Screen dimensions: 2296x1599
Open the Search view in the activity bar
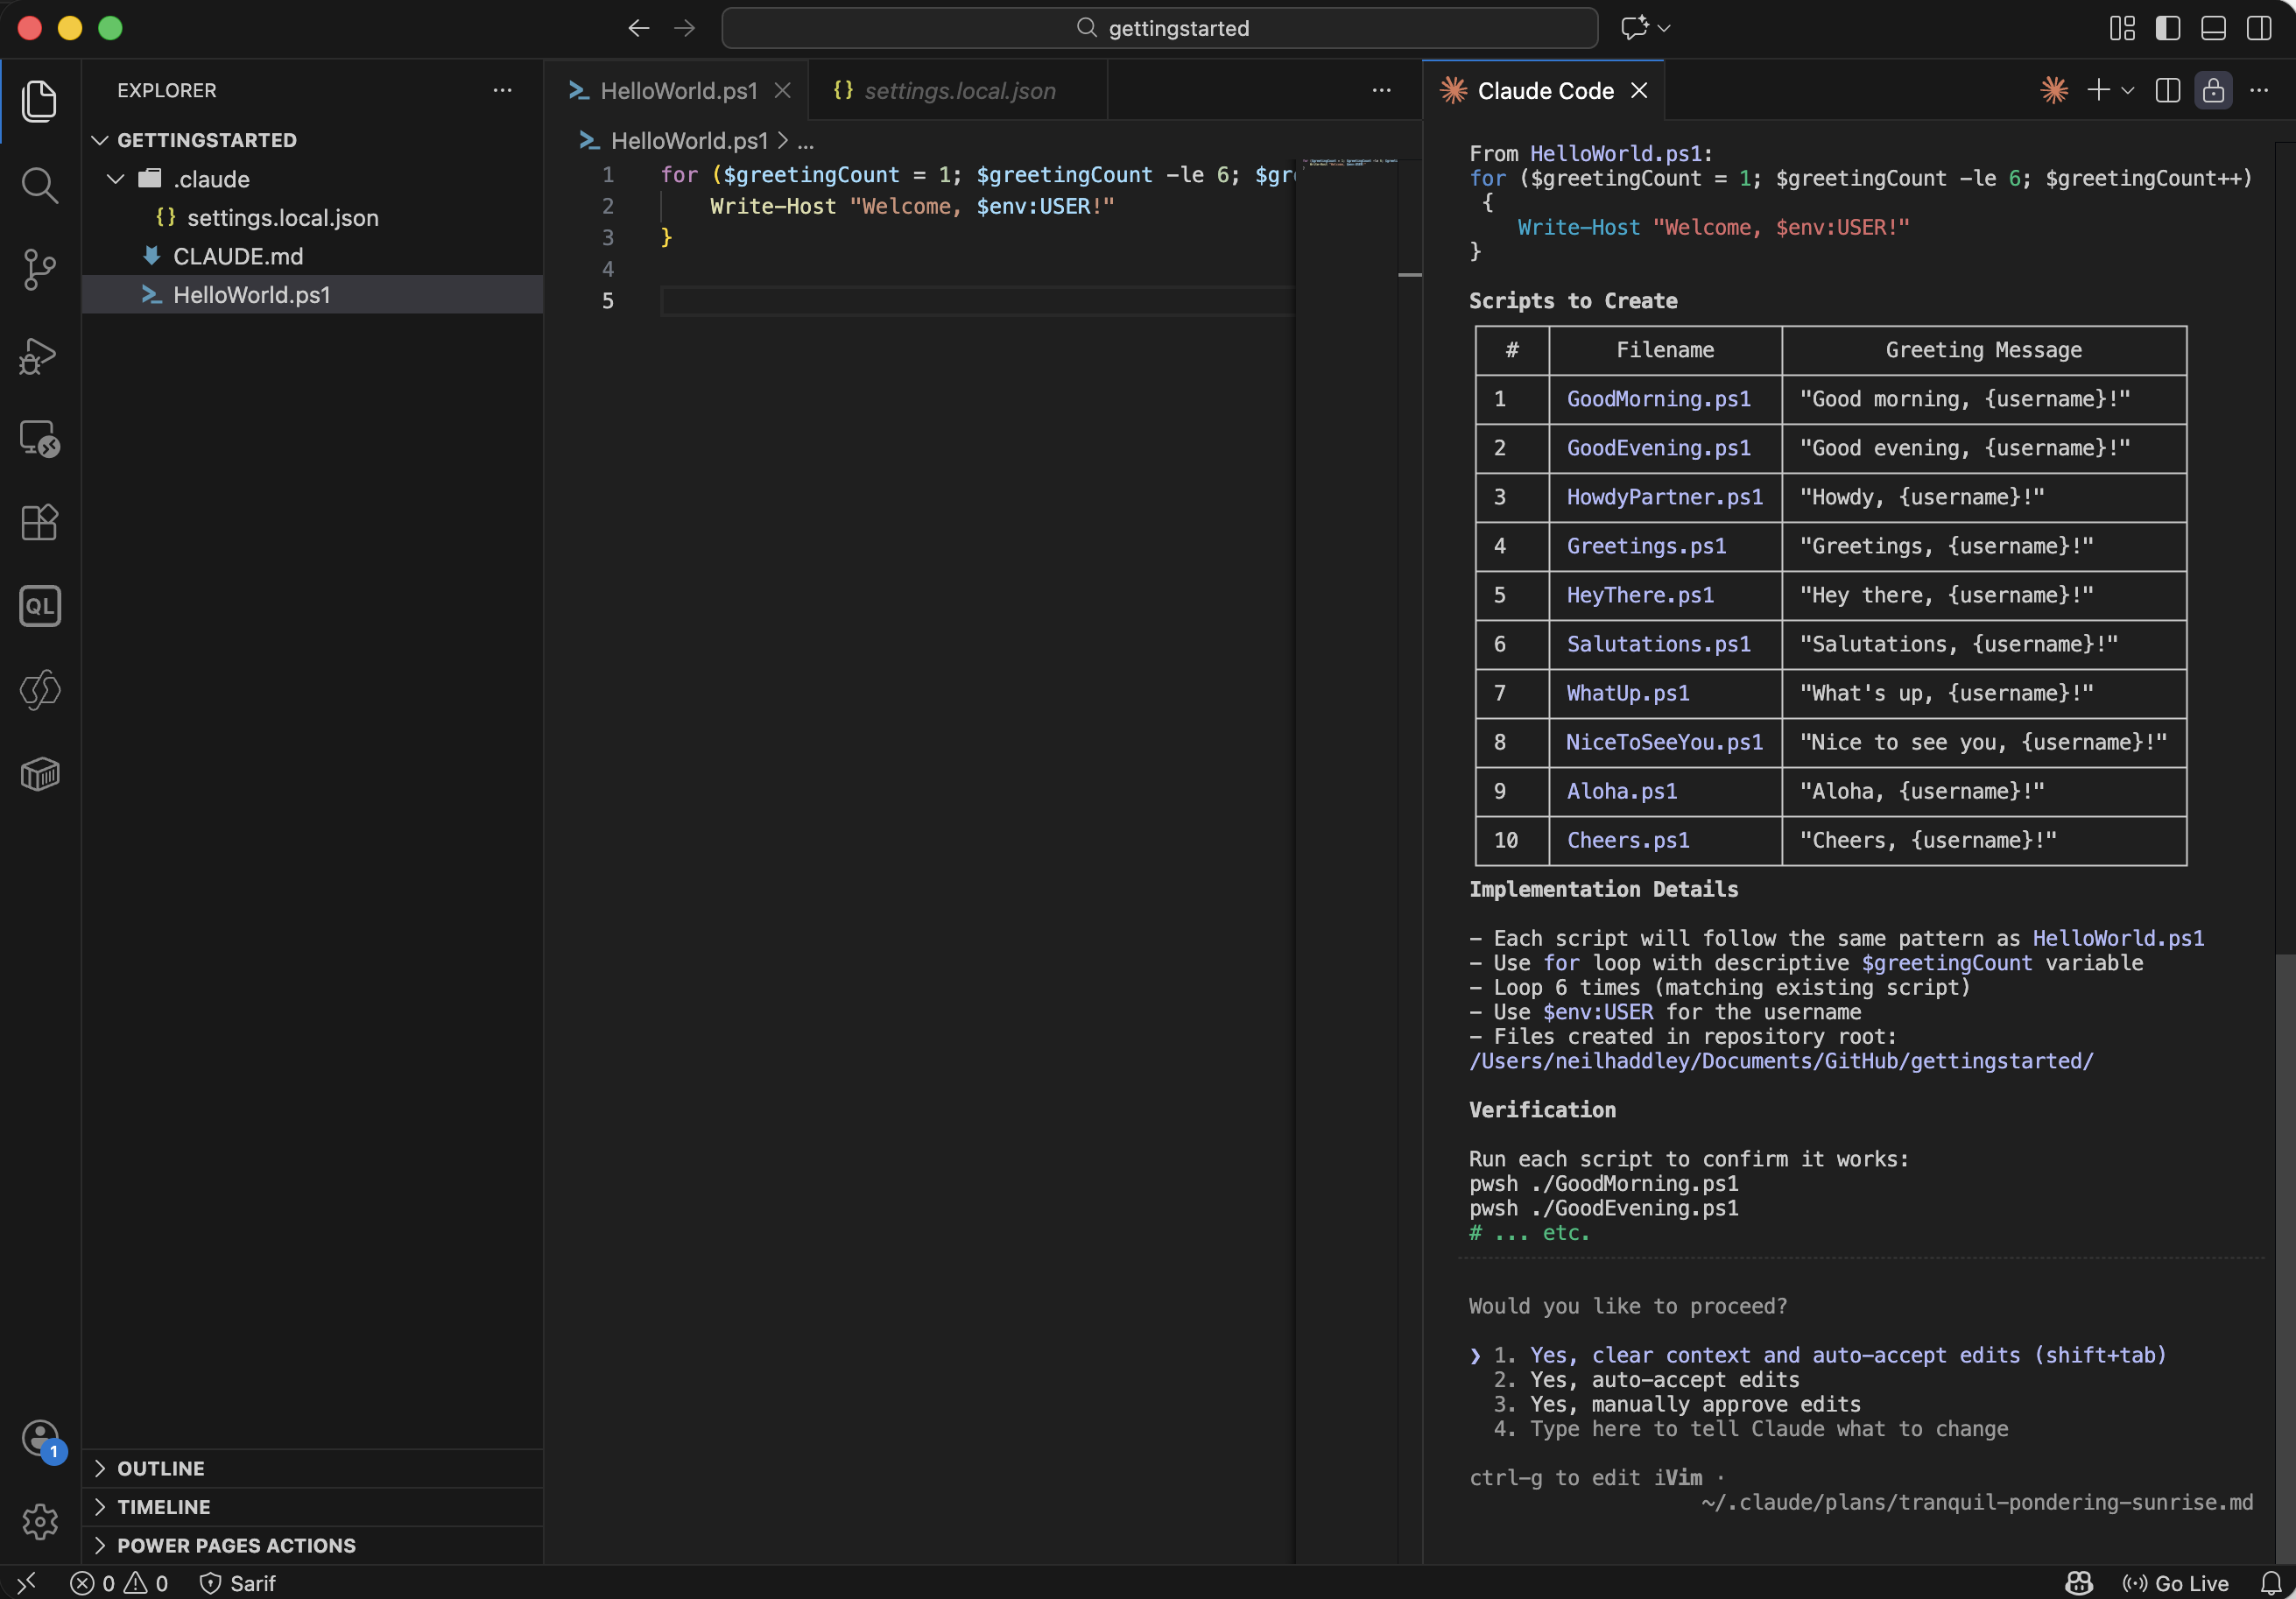coord(39,184)
